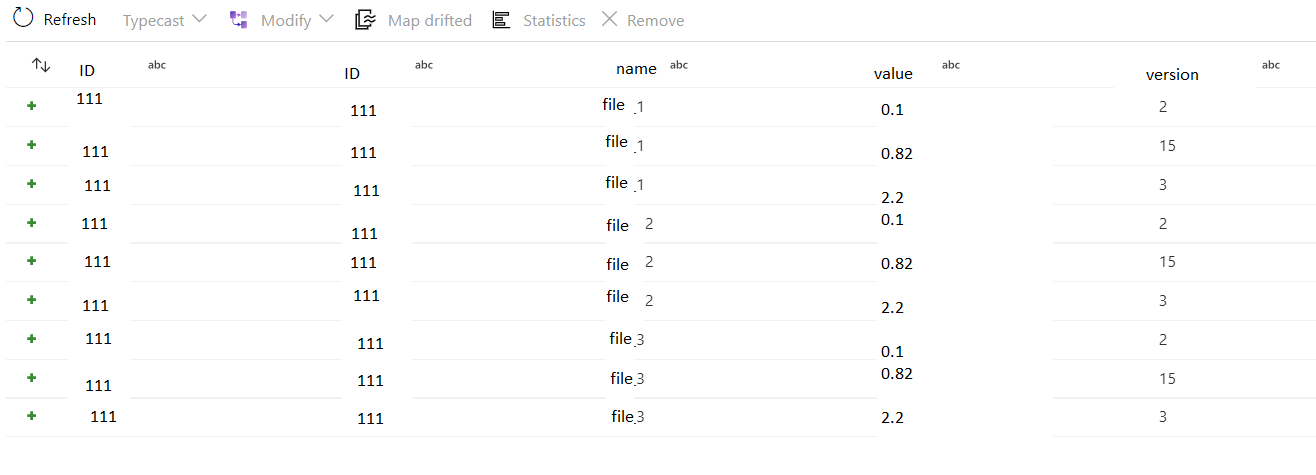
Task: Click the Statistics bar icon
Action: tap(501, 20)
